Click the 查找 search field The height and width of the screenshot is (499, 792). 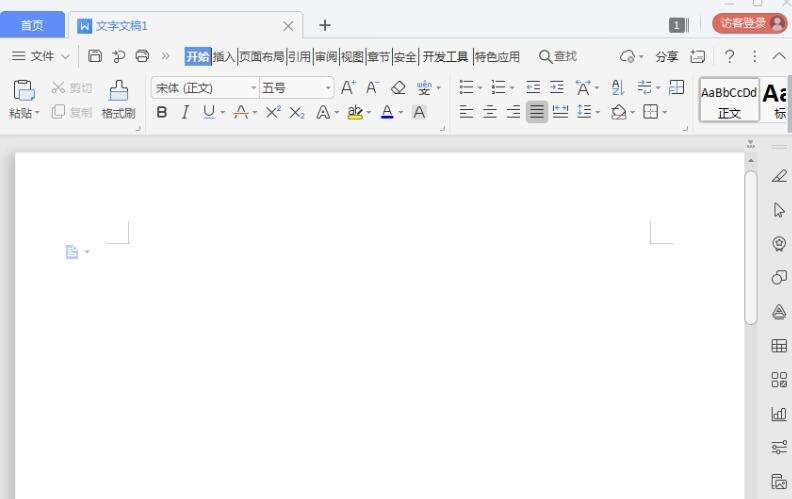click(x=558, y=56)
